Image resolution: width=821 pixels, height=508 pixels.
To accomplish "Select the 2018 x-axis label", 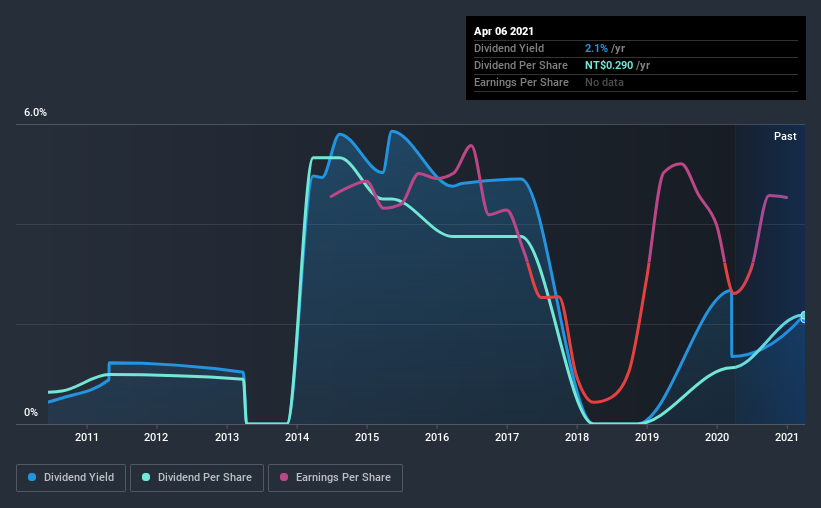I will pos(577,437).
